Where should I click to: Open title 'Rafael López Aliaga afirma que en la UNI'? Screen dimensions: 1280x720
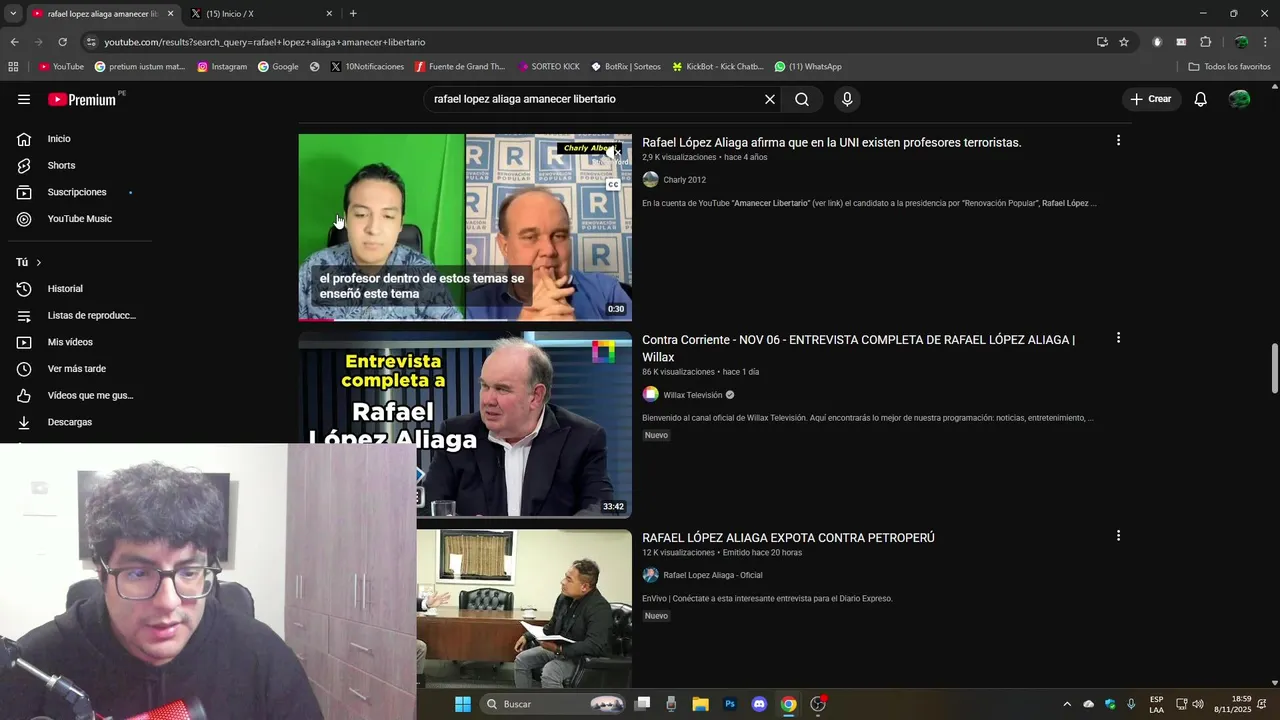pos(831,143)
